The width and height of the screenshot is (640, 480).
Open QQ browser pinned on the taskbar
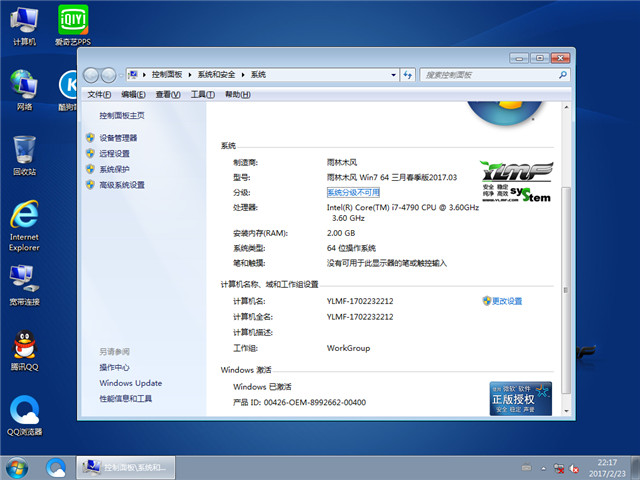[x=57, y=467]
